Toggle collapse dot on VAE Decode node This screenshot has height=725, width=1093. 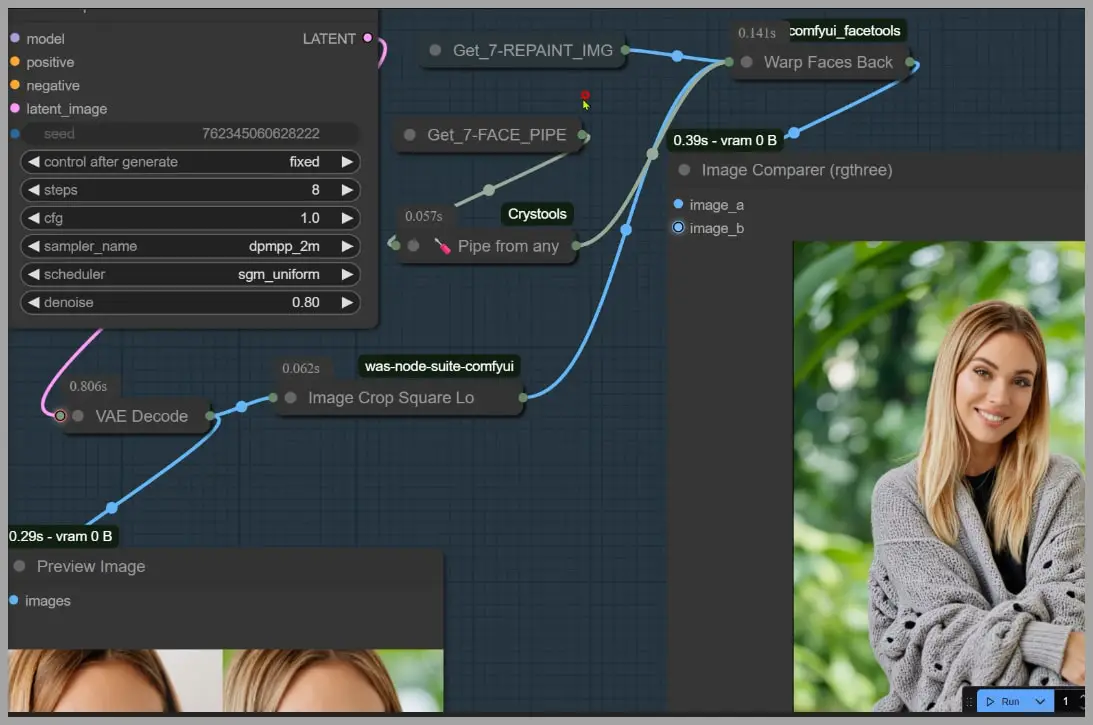pyautogui.click(x=78, y=416)
